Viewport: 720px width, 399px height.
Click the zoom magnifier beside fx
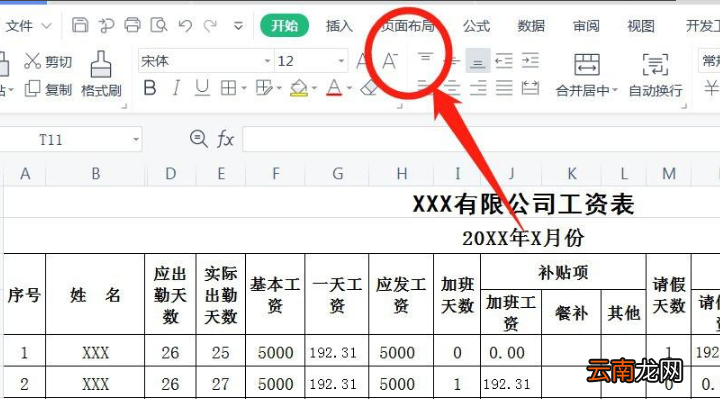pos(198,138)
